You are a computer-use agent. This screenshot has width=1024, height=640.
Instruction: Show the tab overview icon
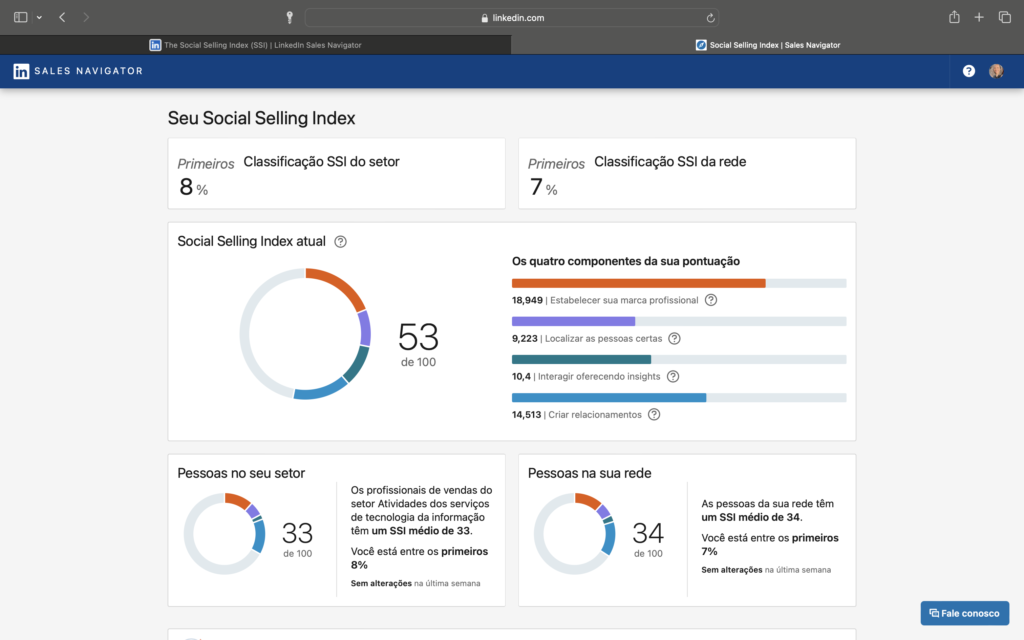[x=1004, y=18]
